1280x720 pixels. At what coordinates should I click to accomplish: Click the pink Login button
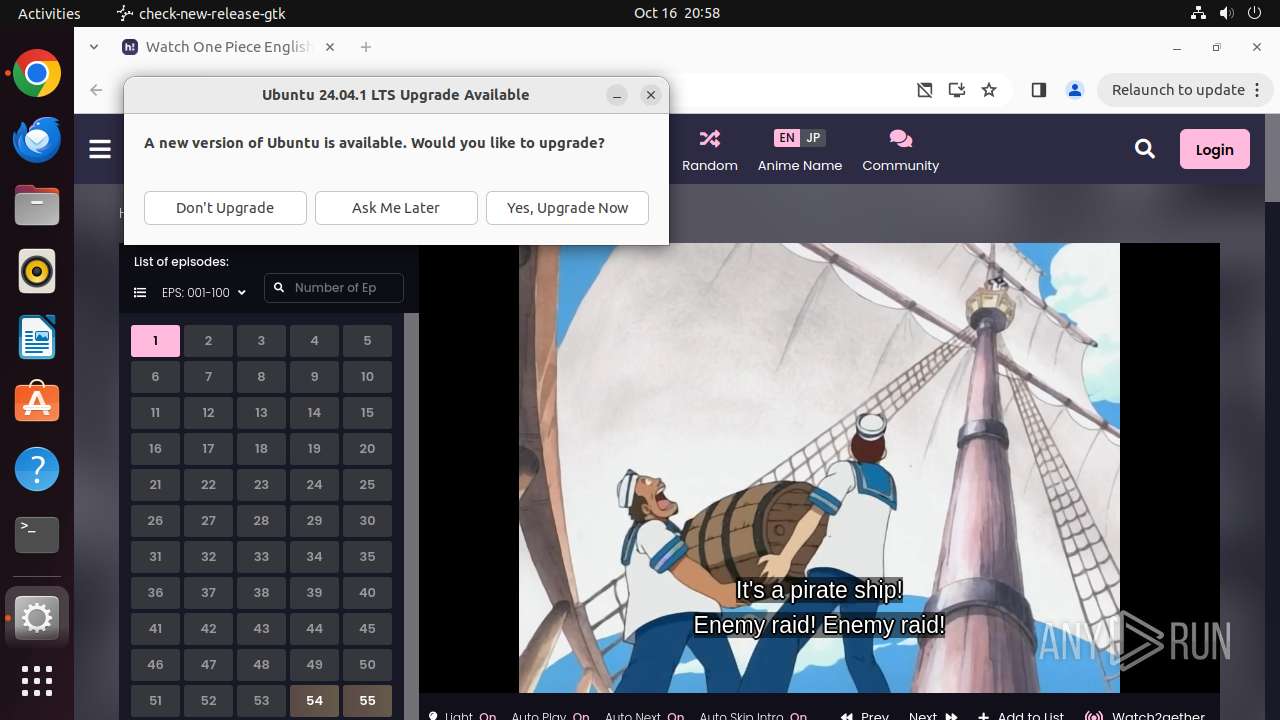click(1214, 149)
